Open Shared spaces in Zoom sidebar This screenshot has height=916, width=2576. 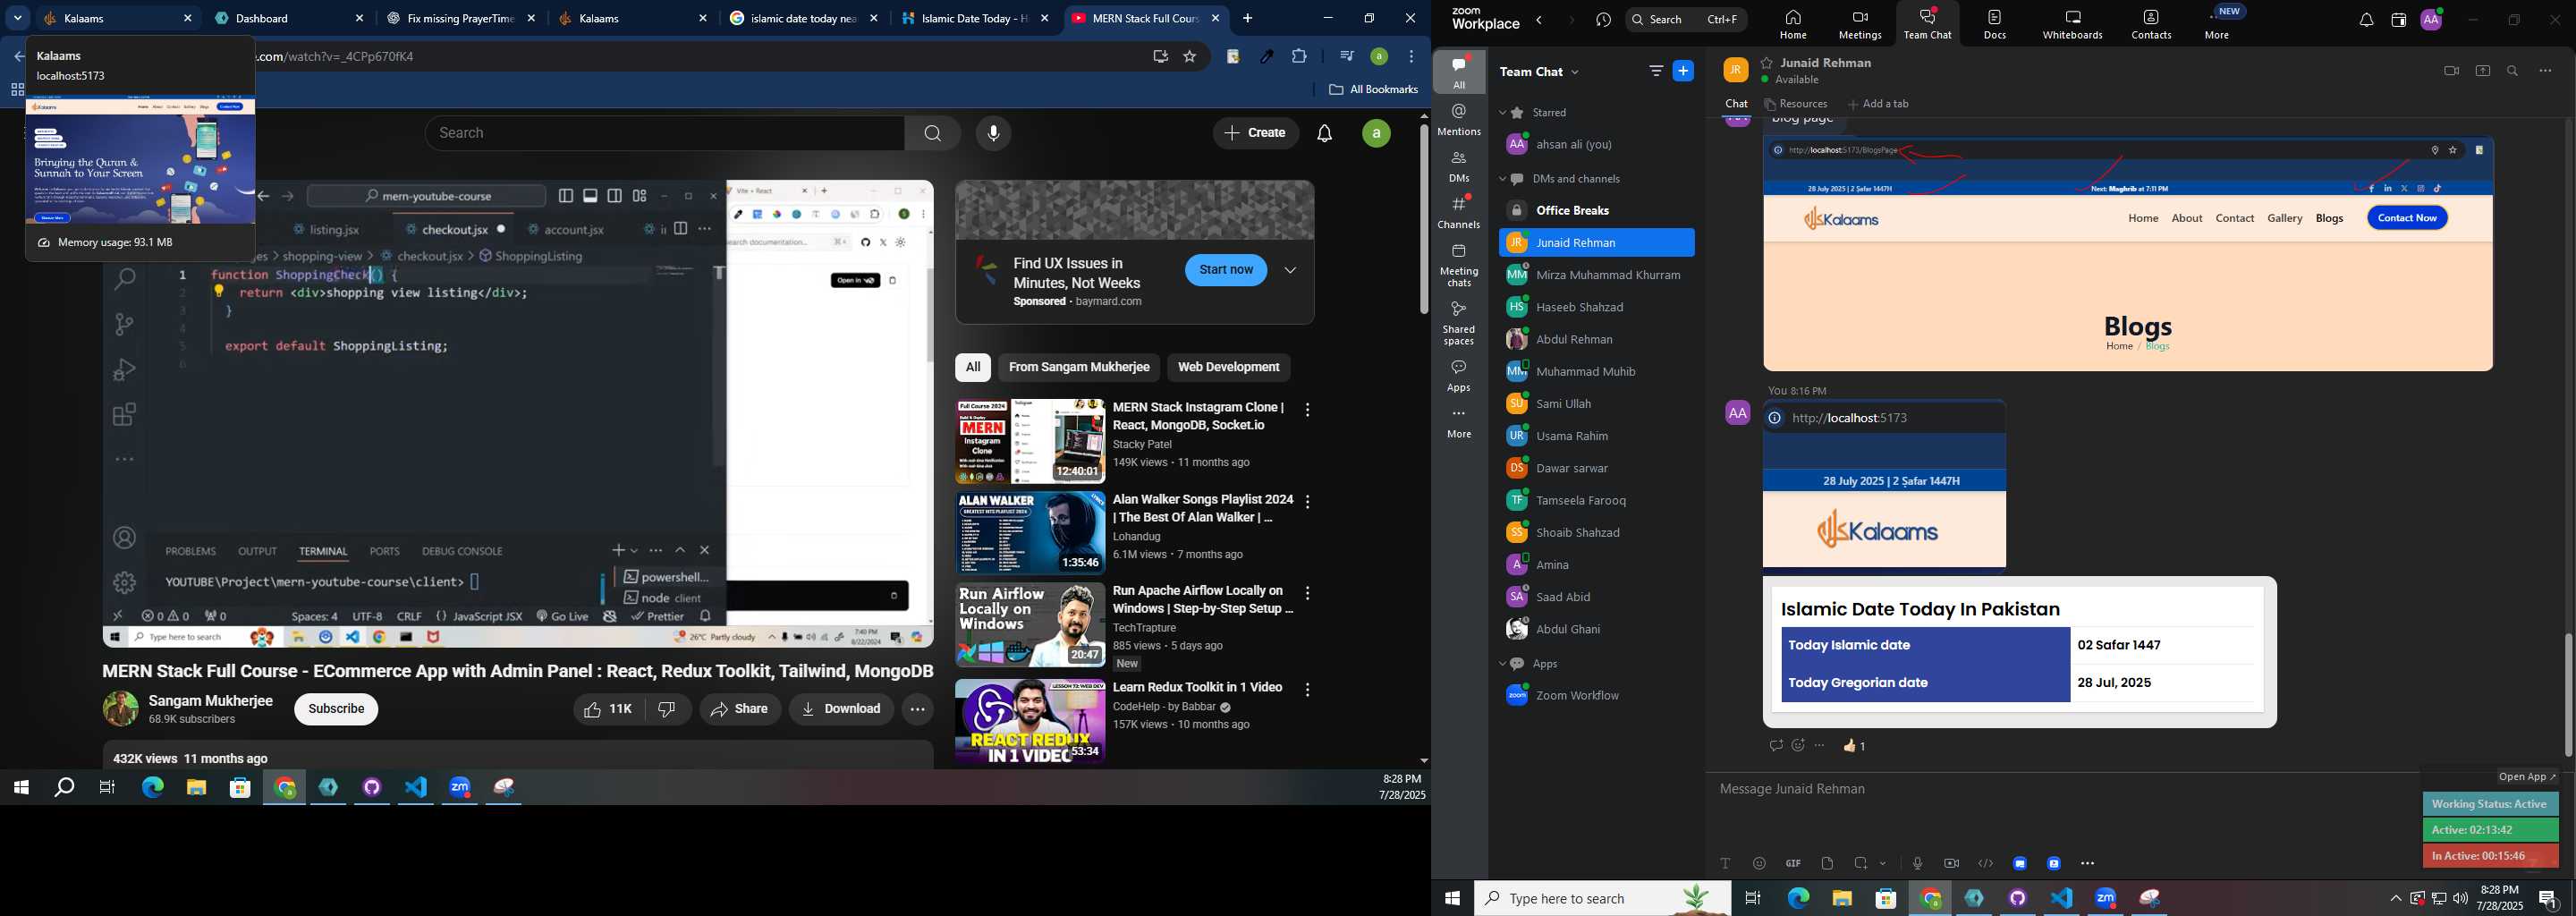(1459, 323)
